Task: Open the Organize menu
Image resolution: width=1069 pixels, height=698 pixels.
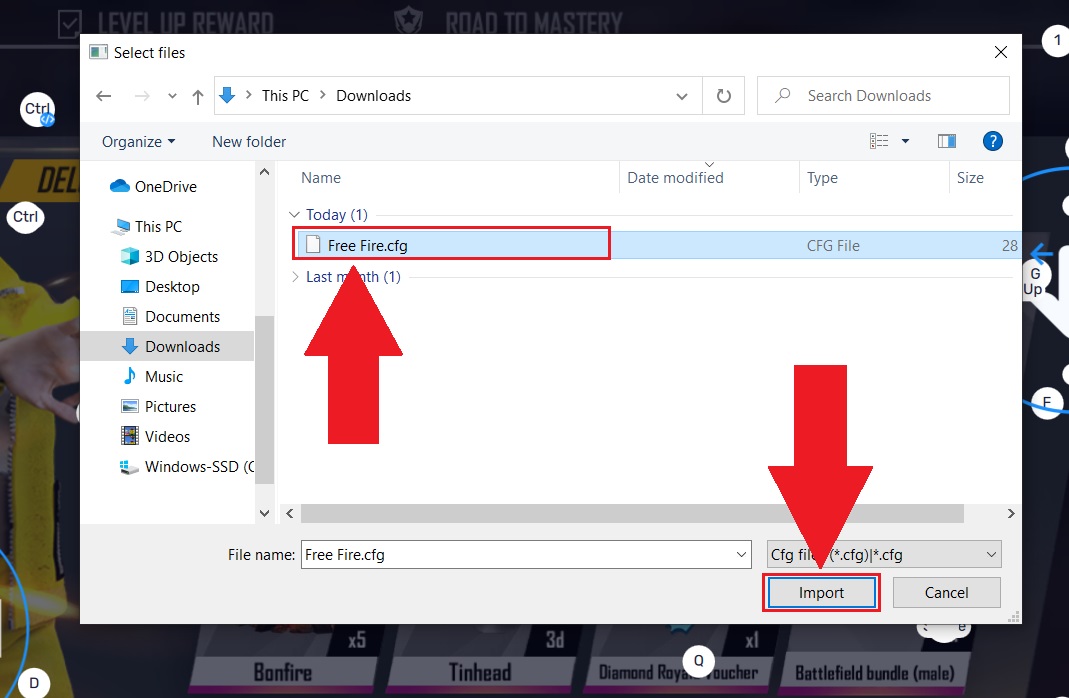Action: tap(138, 142)
